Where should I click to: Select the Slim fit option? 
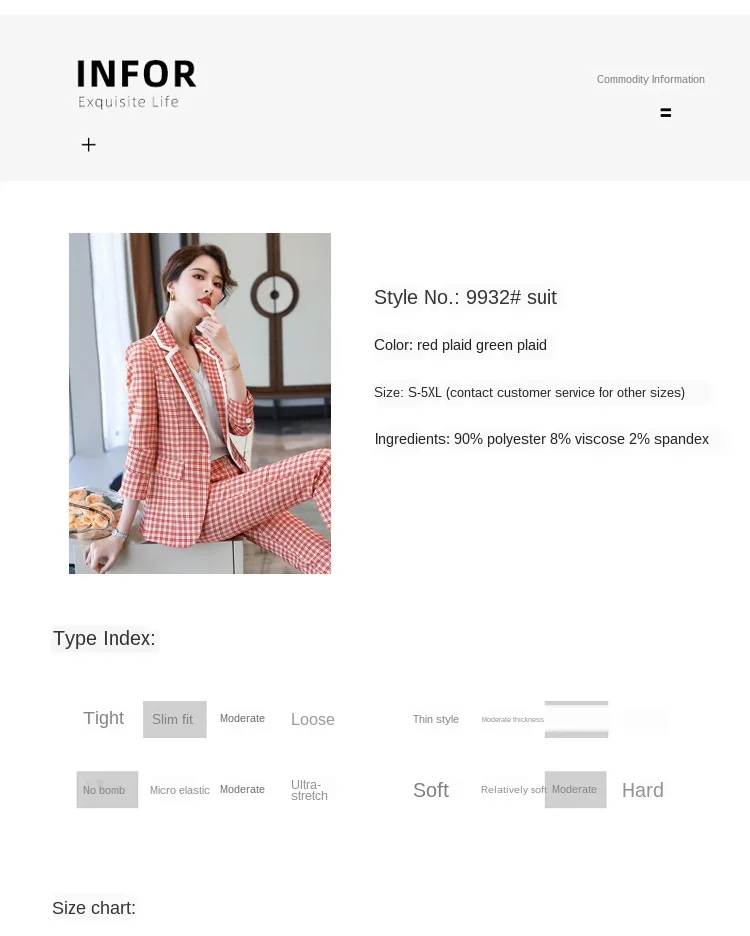click(x=174, y=719)
